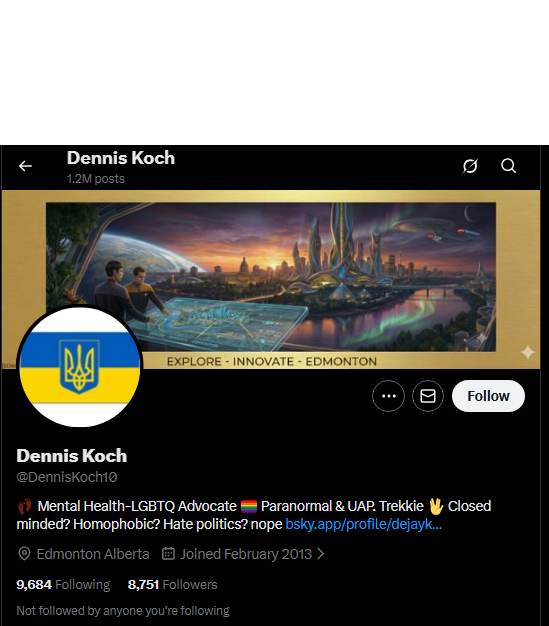Viewport: 549px width, 626px height.
Task: Click the sparkle icon on banner
Action: [528, 352]
